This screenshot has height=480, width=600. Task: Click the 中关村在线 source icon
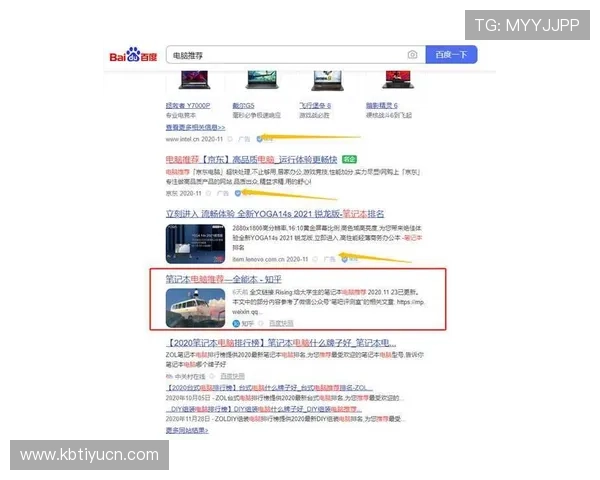click(169, 377)
